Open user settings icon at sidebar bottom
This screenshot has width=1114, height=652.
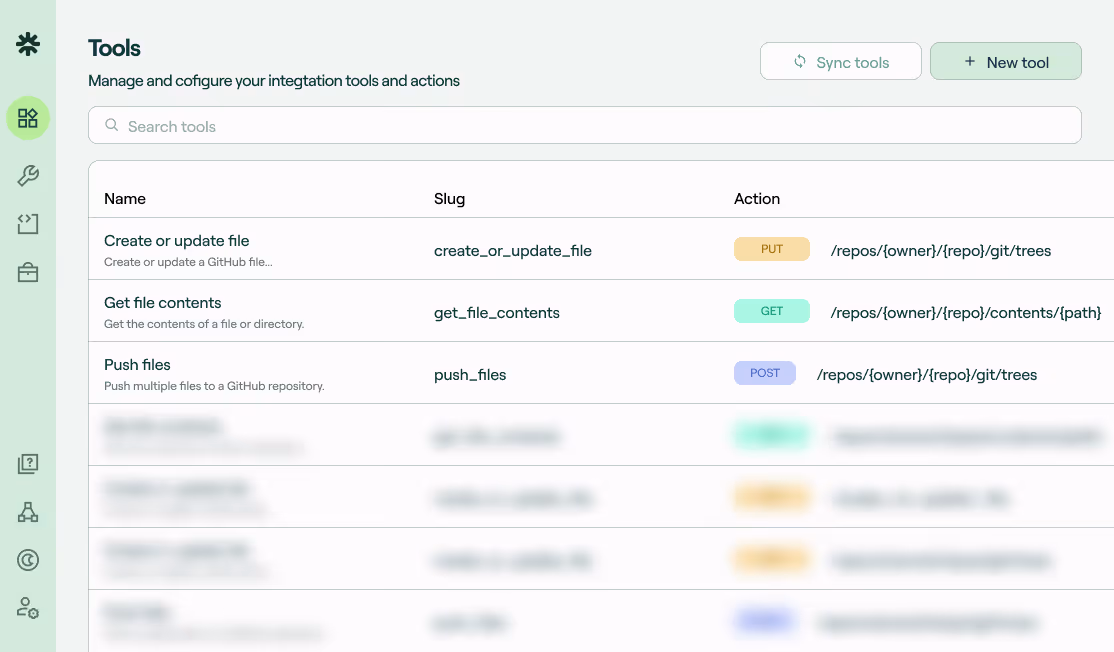(x=27, y=609)
